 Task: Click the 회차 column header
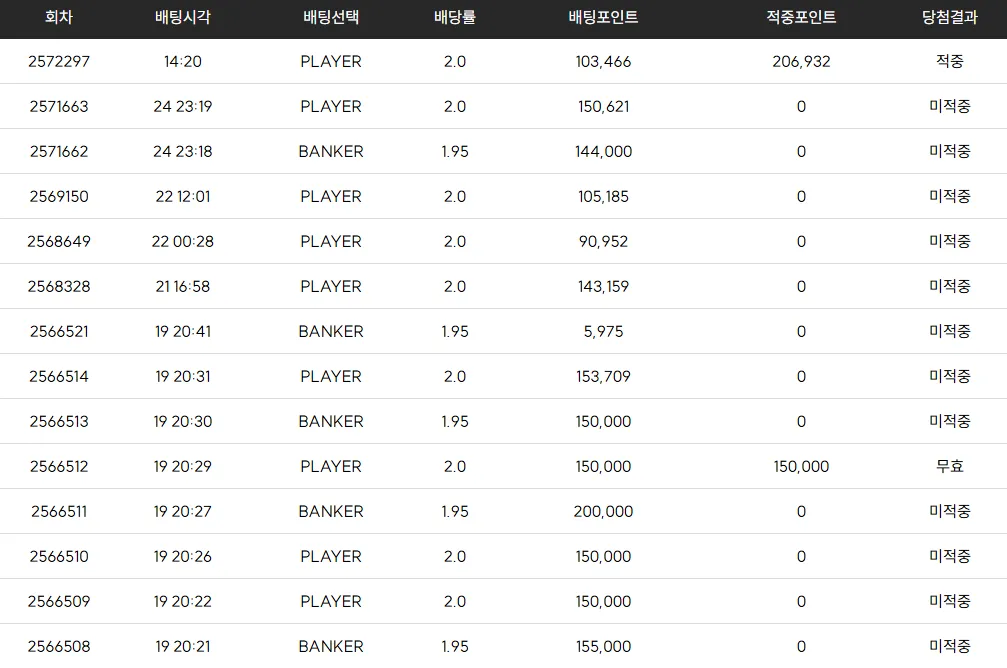click(58, 17)
